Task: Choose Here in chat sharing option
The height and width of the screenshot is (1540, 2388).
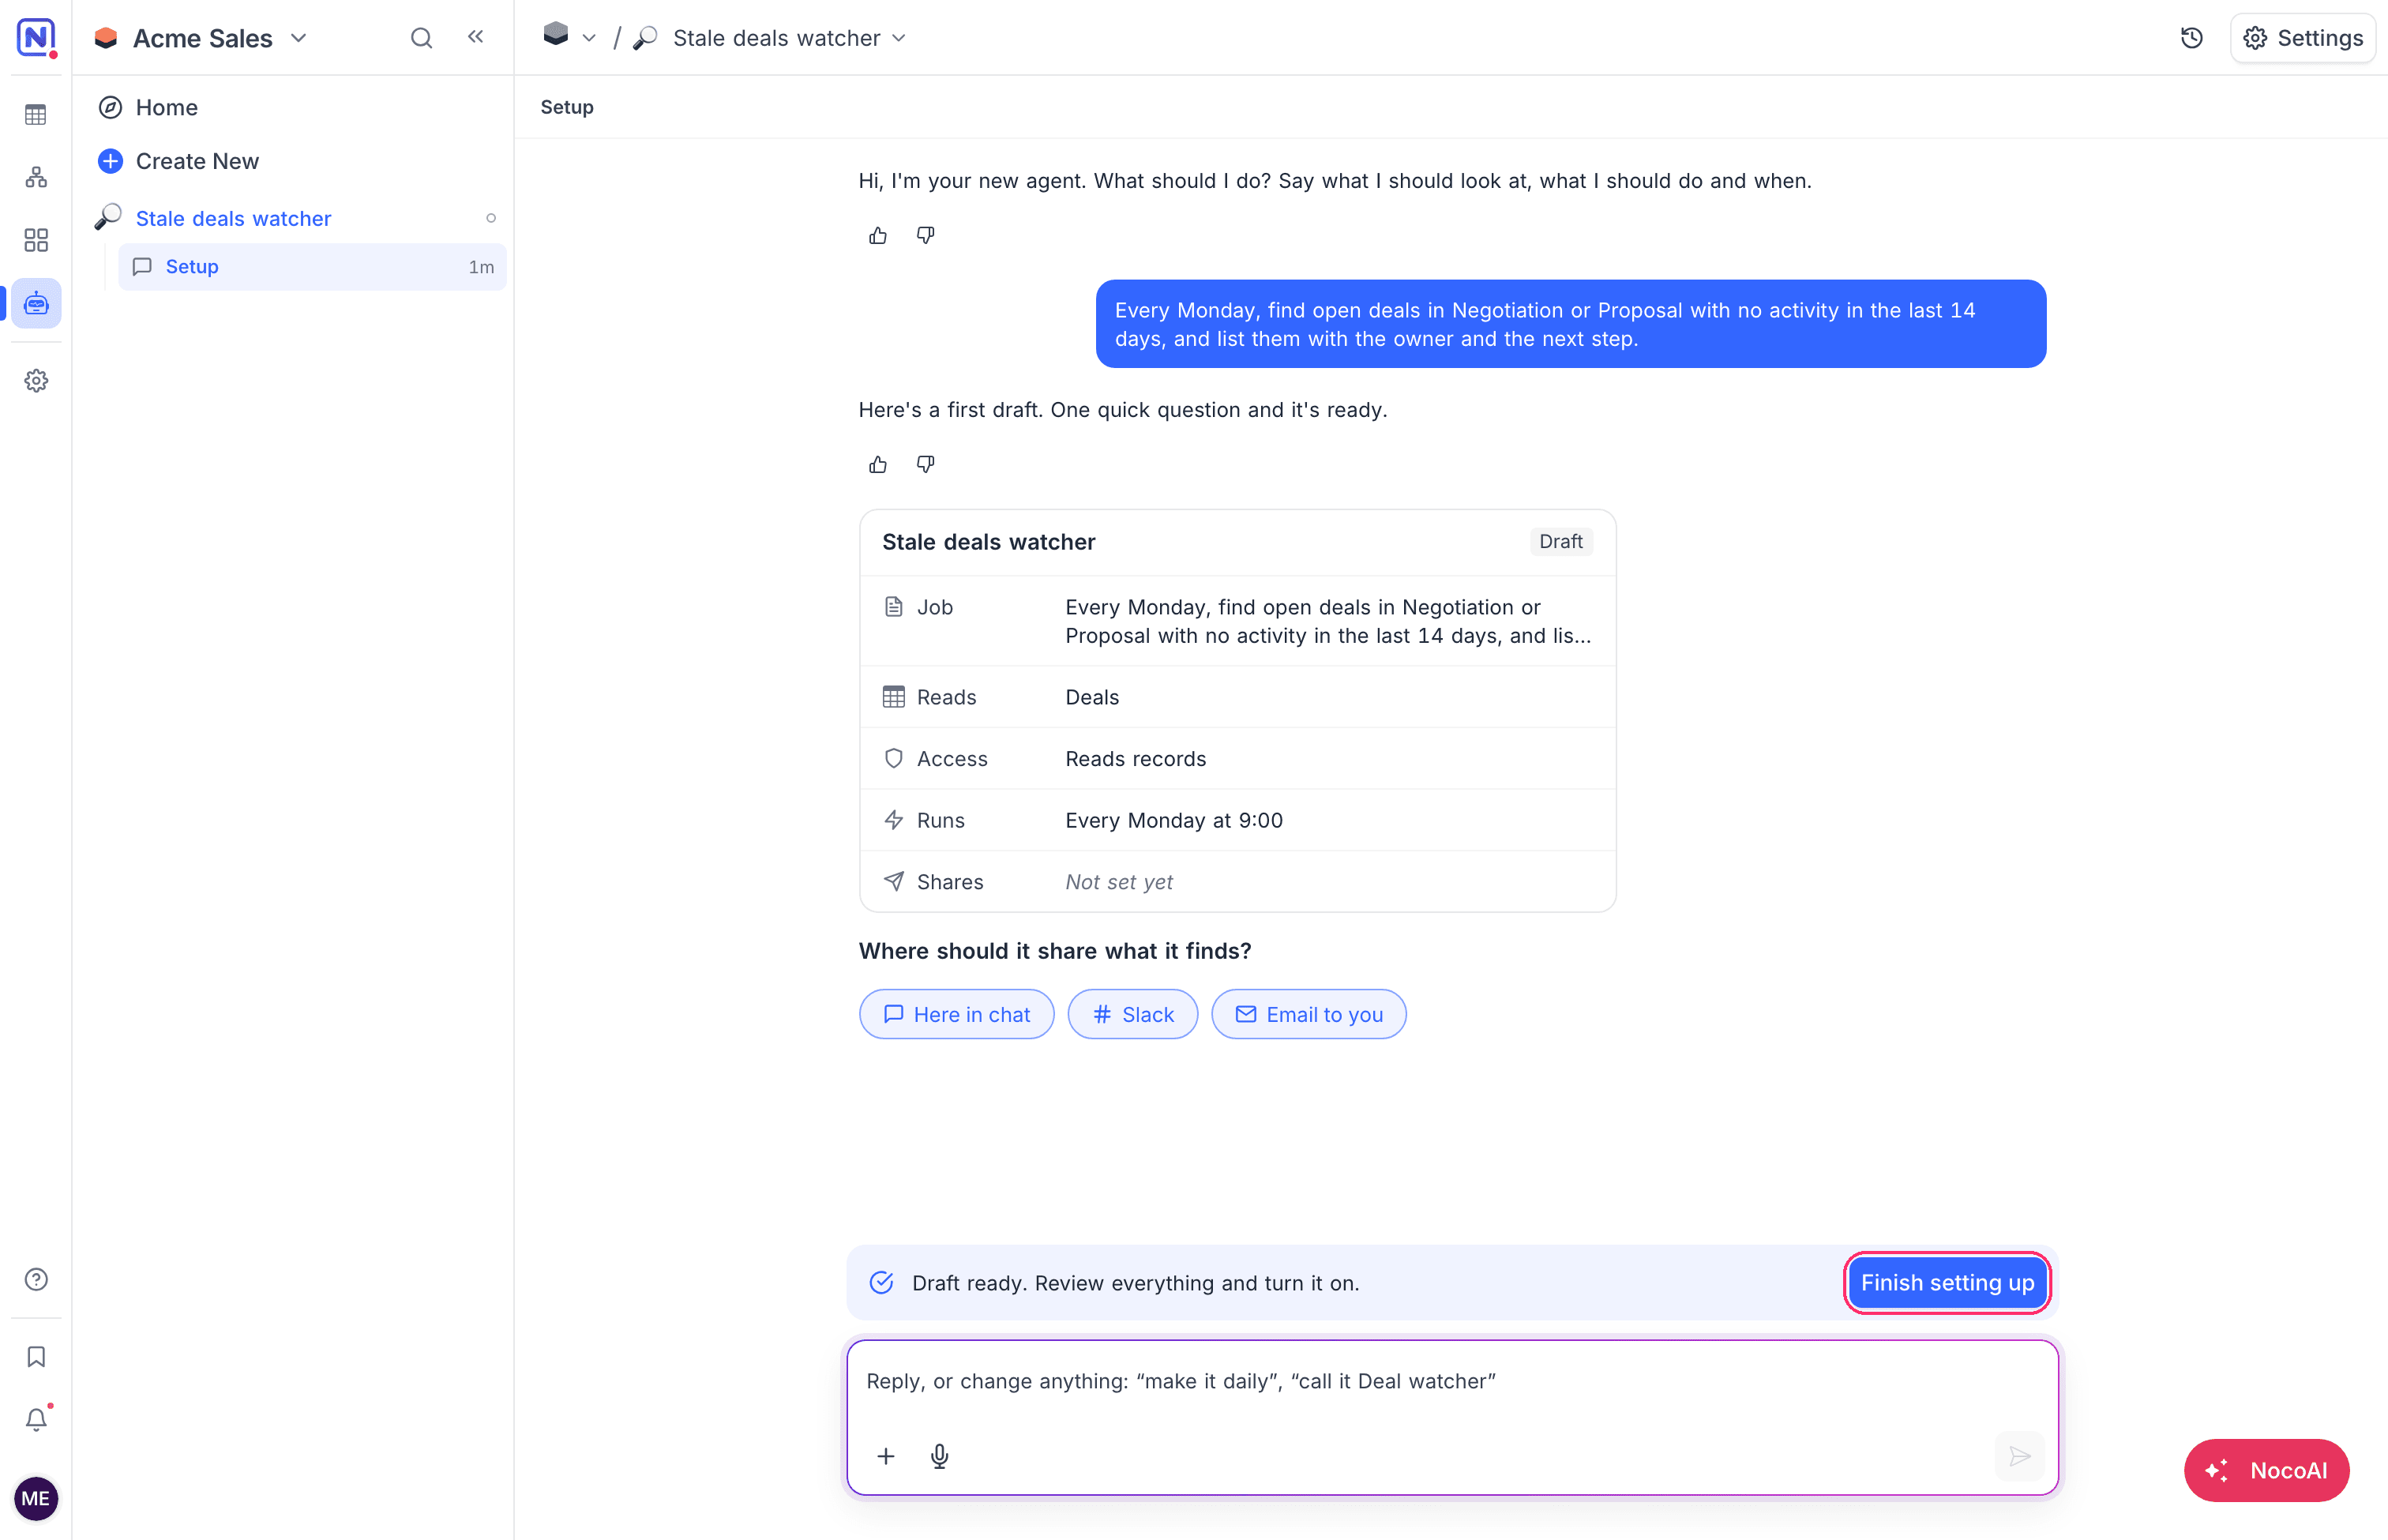Action: 956,1014
